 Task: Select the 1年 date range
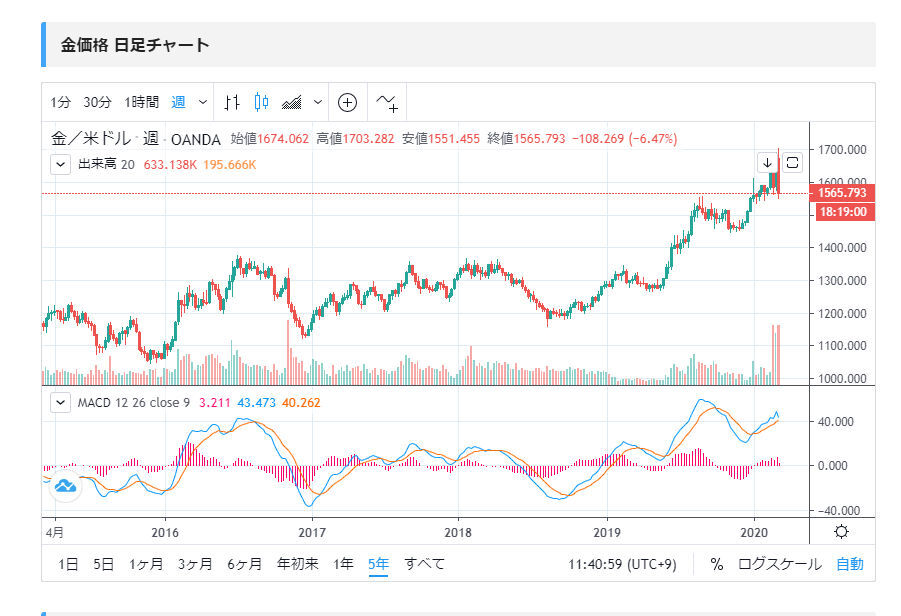click(x=343, y=564)
